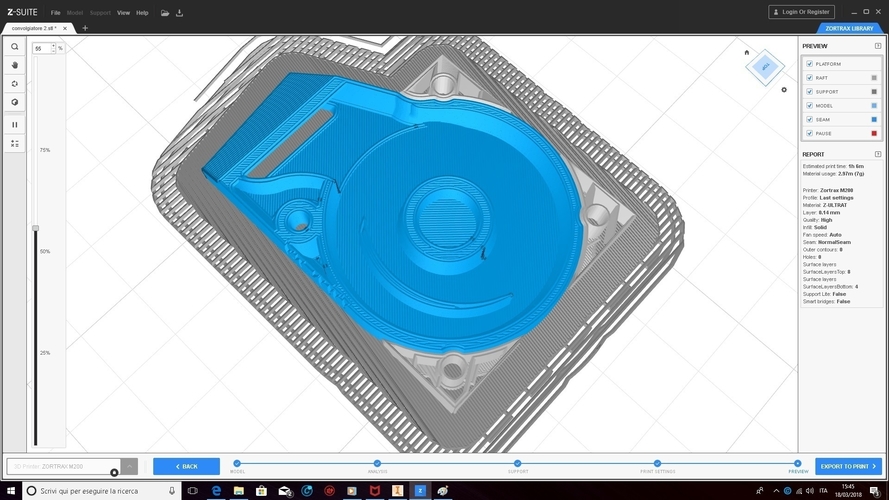
Task: Click the Windows search box
Action: [x=101, y=491]
